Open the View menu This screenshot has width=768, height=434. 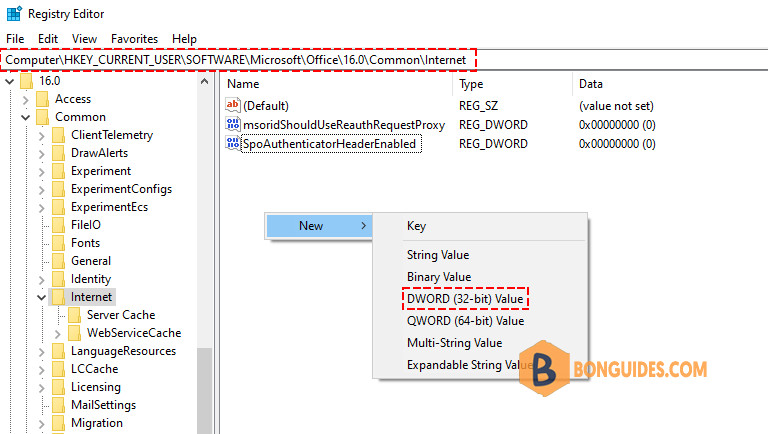[84, 39]
